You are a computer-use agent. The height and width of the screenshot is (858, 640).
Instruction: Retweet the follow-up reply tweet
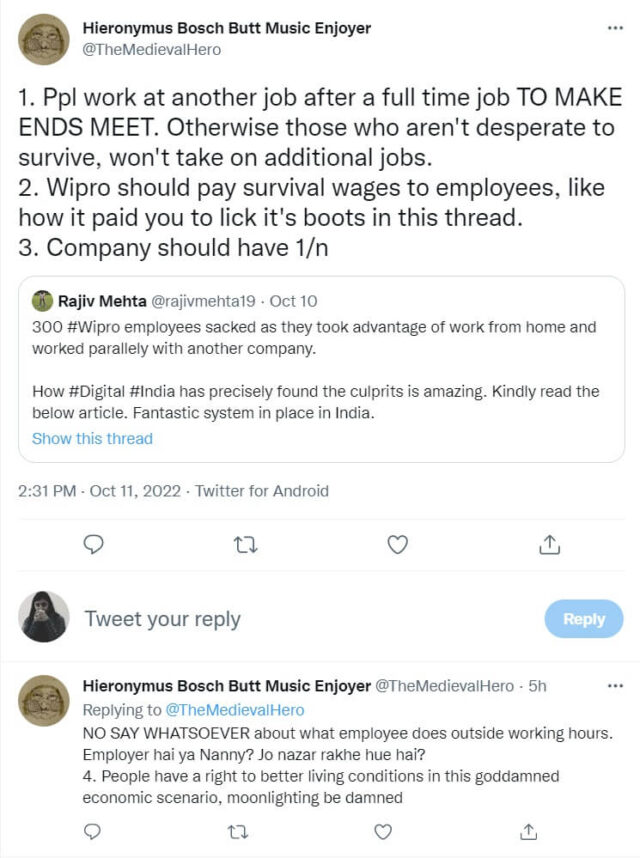click(x=237, y=831)
